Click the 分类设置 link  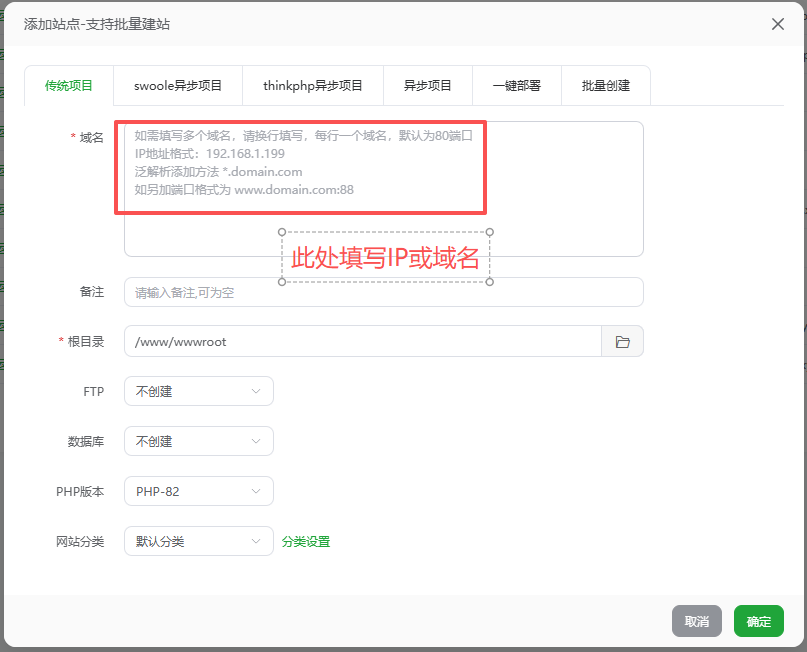point(306,542)
